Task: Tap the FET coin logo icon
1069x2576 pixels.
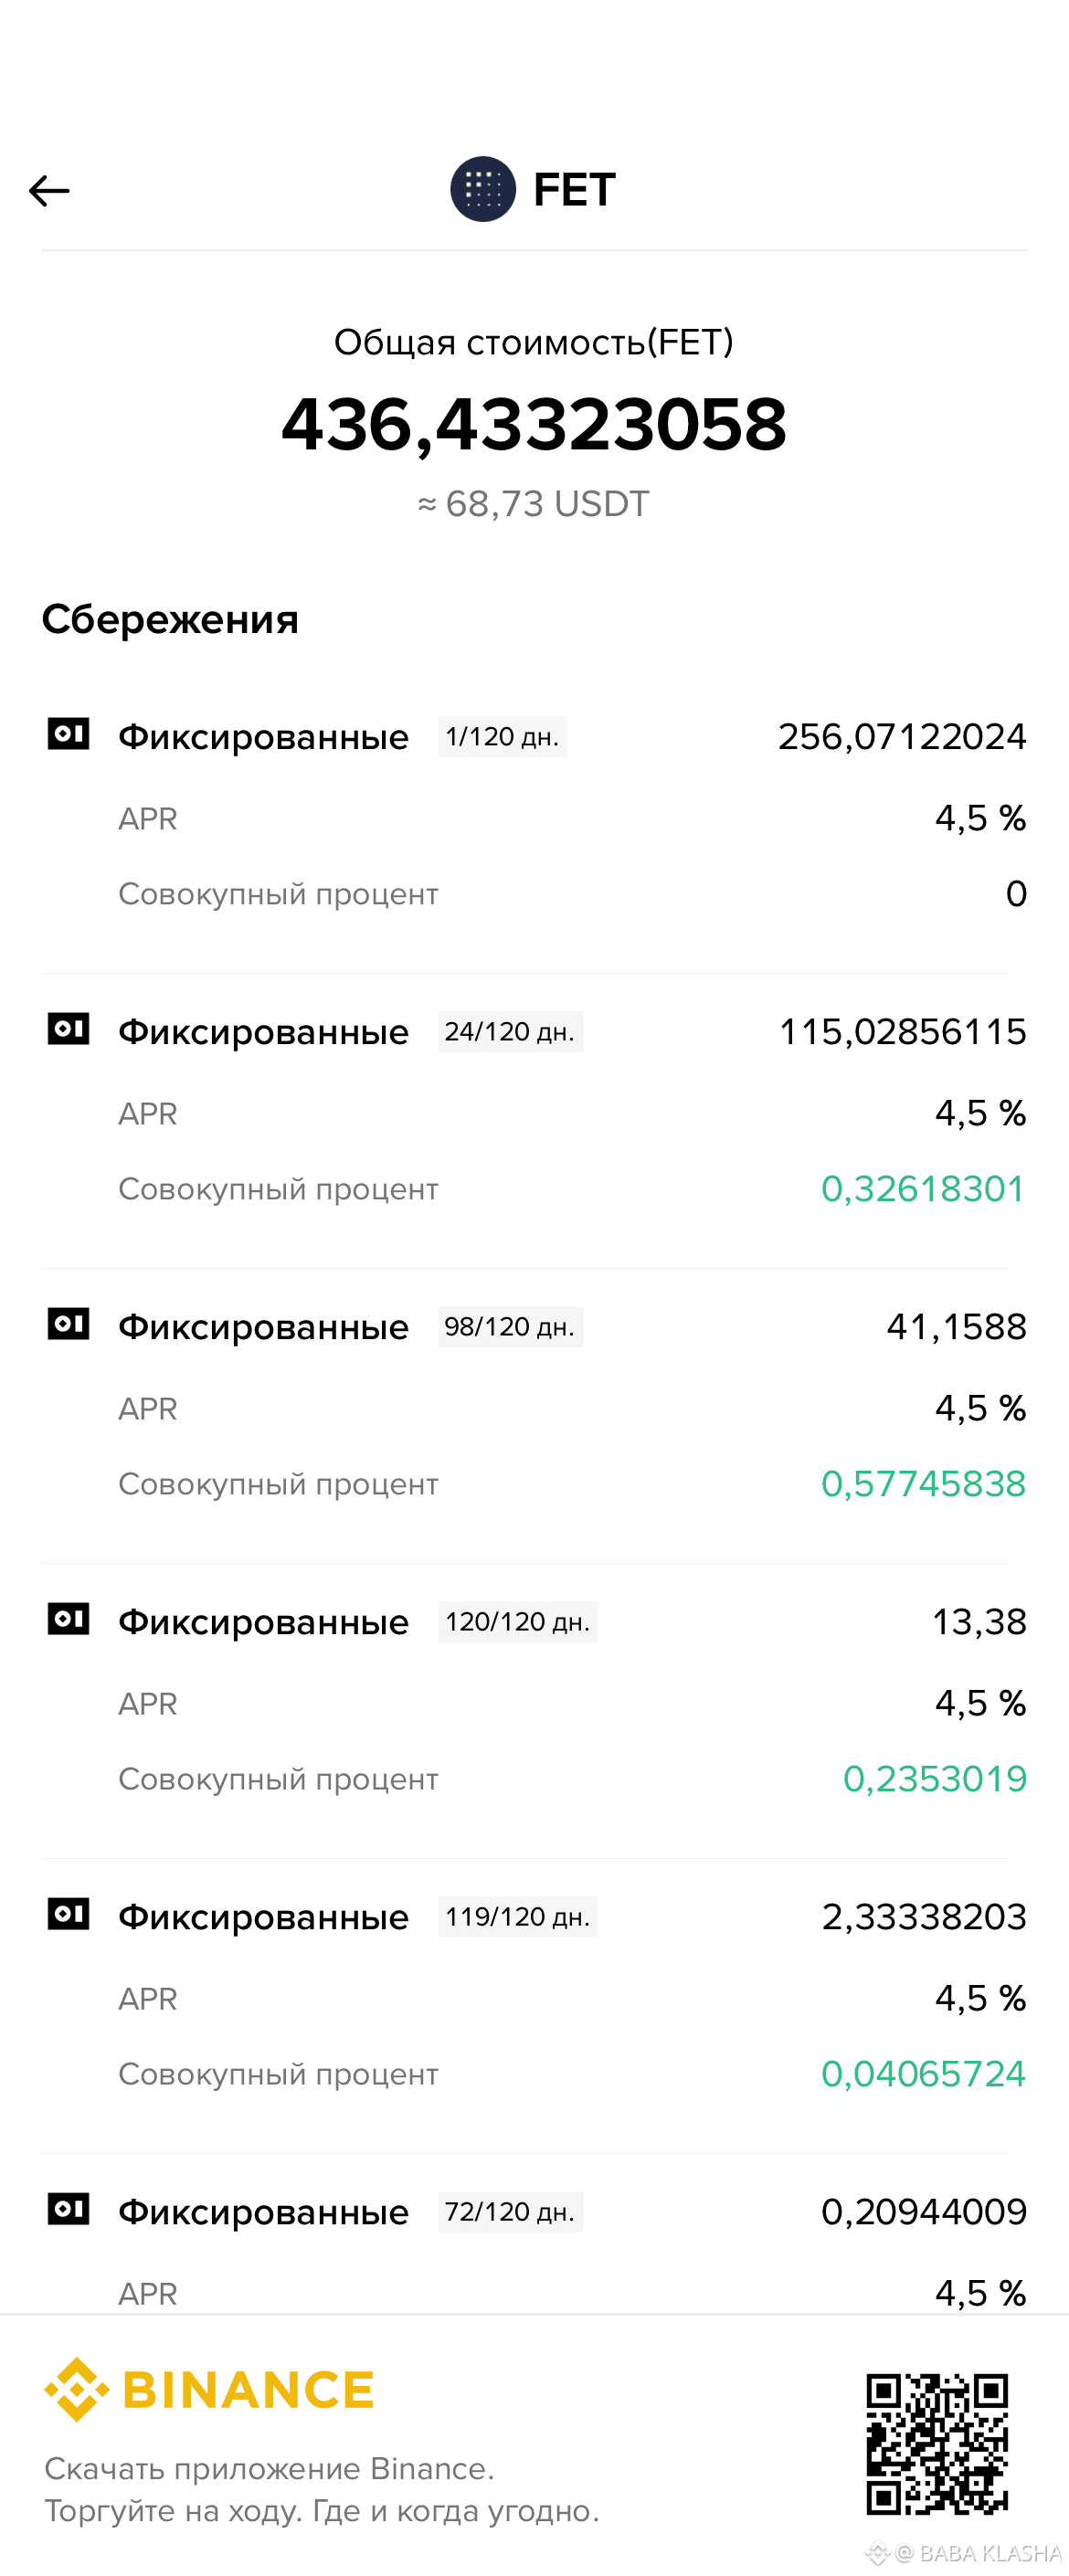Action: (483, 189)
